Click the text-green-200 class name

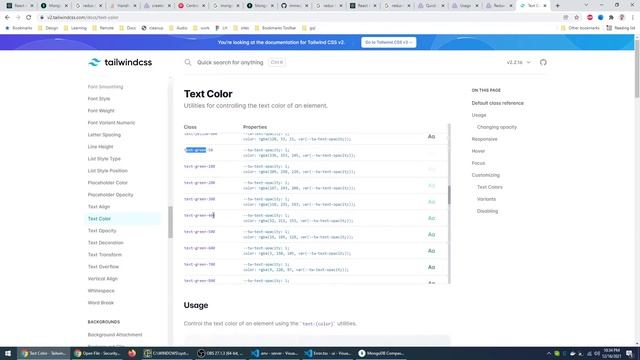200,183
